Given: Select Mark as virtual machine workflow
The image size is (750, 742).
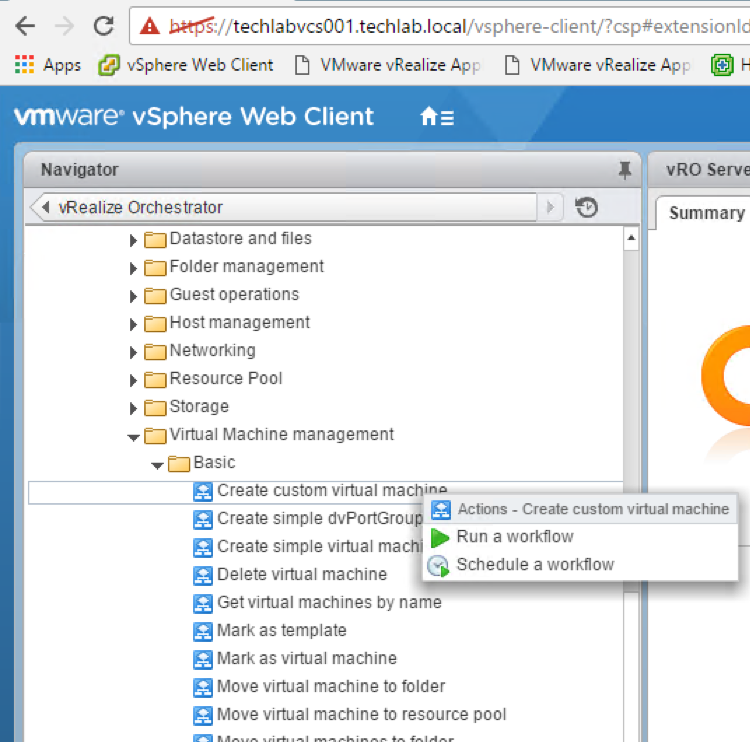Looking at the screenshot, I should [x=307, y=658].
